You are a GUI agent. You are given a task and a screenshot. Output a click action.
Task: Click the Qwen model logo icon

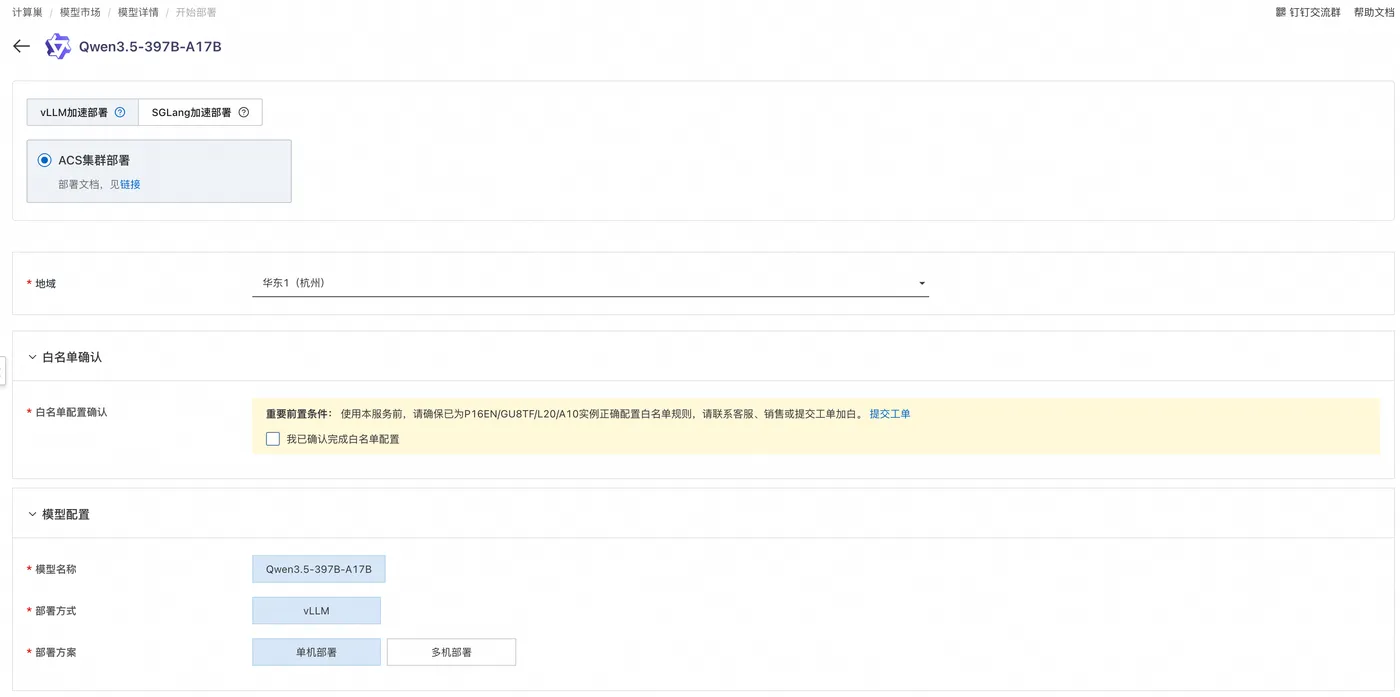tap(58, 47)
